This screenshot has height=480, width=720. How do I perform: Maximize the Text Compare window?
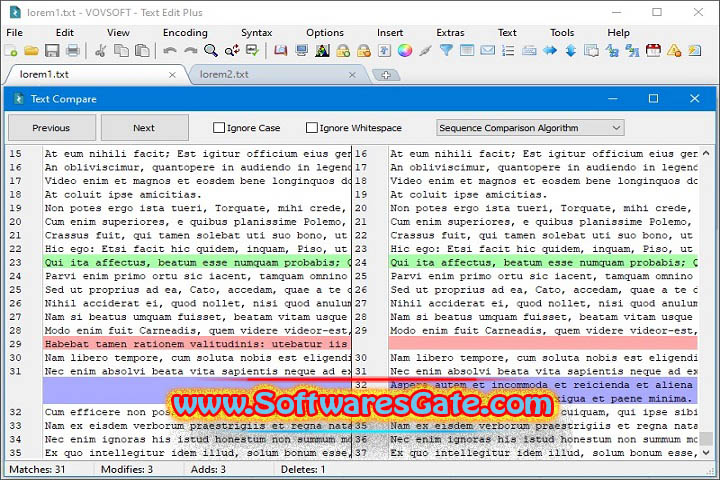click(653, 98)
